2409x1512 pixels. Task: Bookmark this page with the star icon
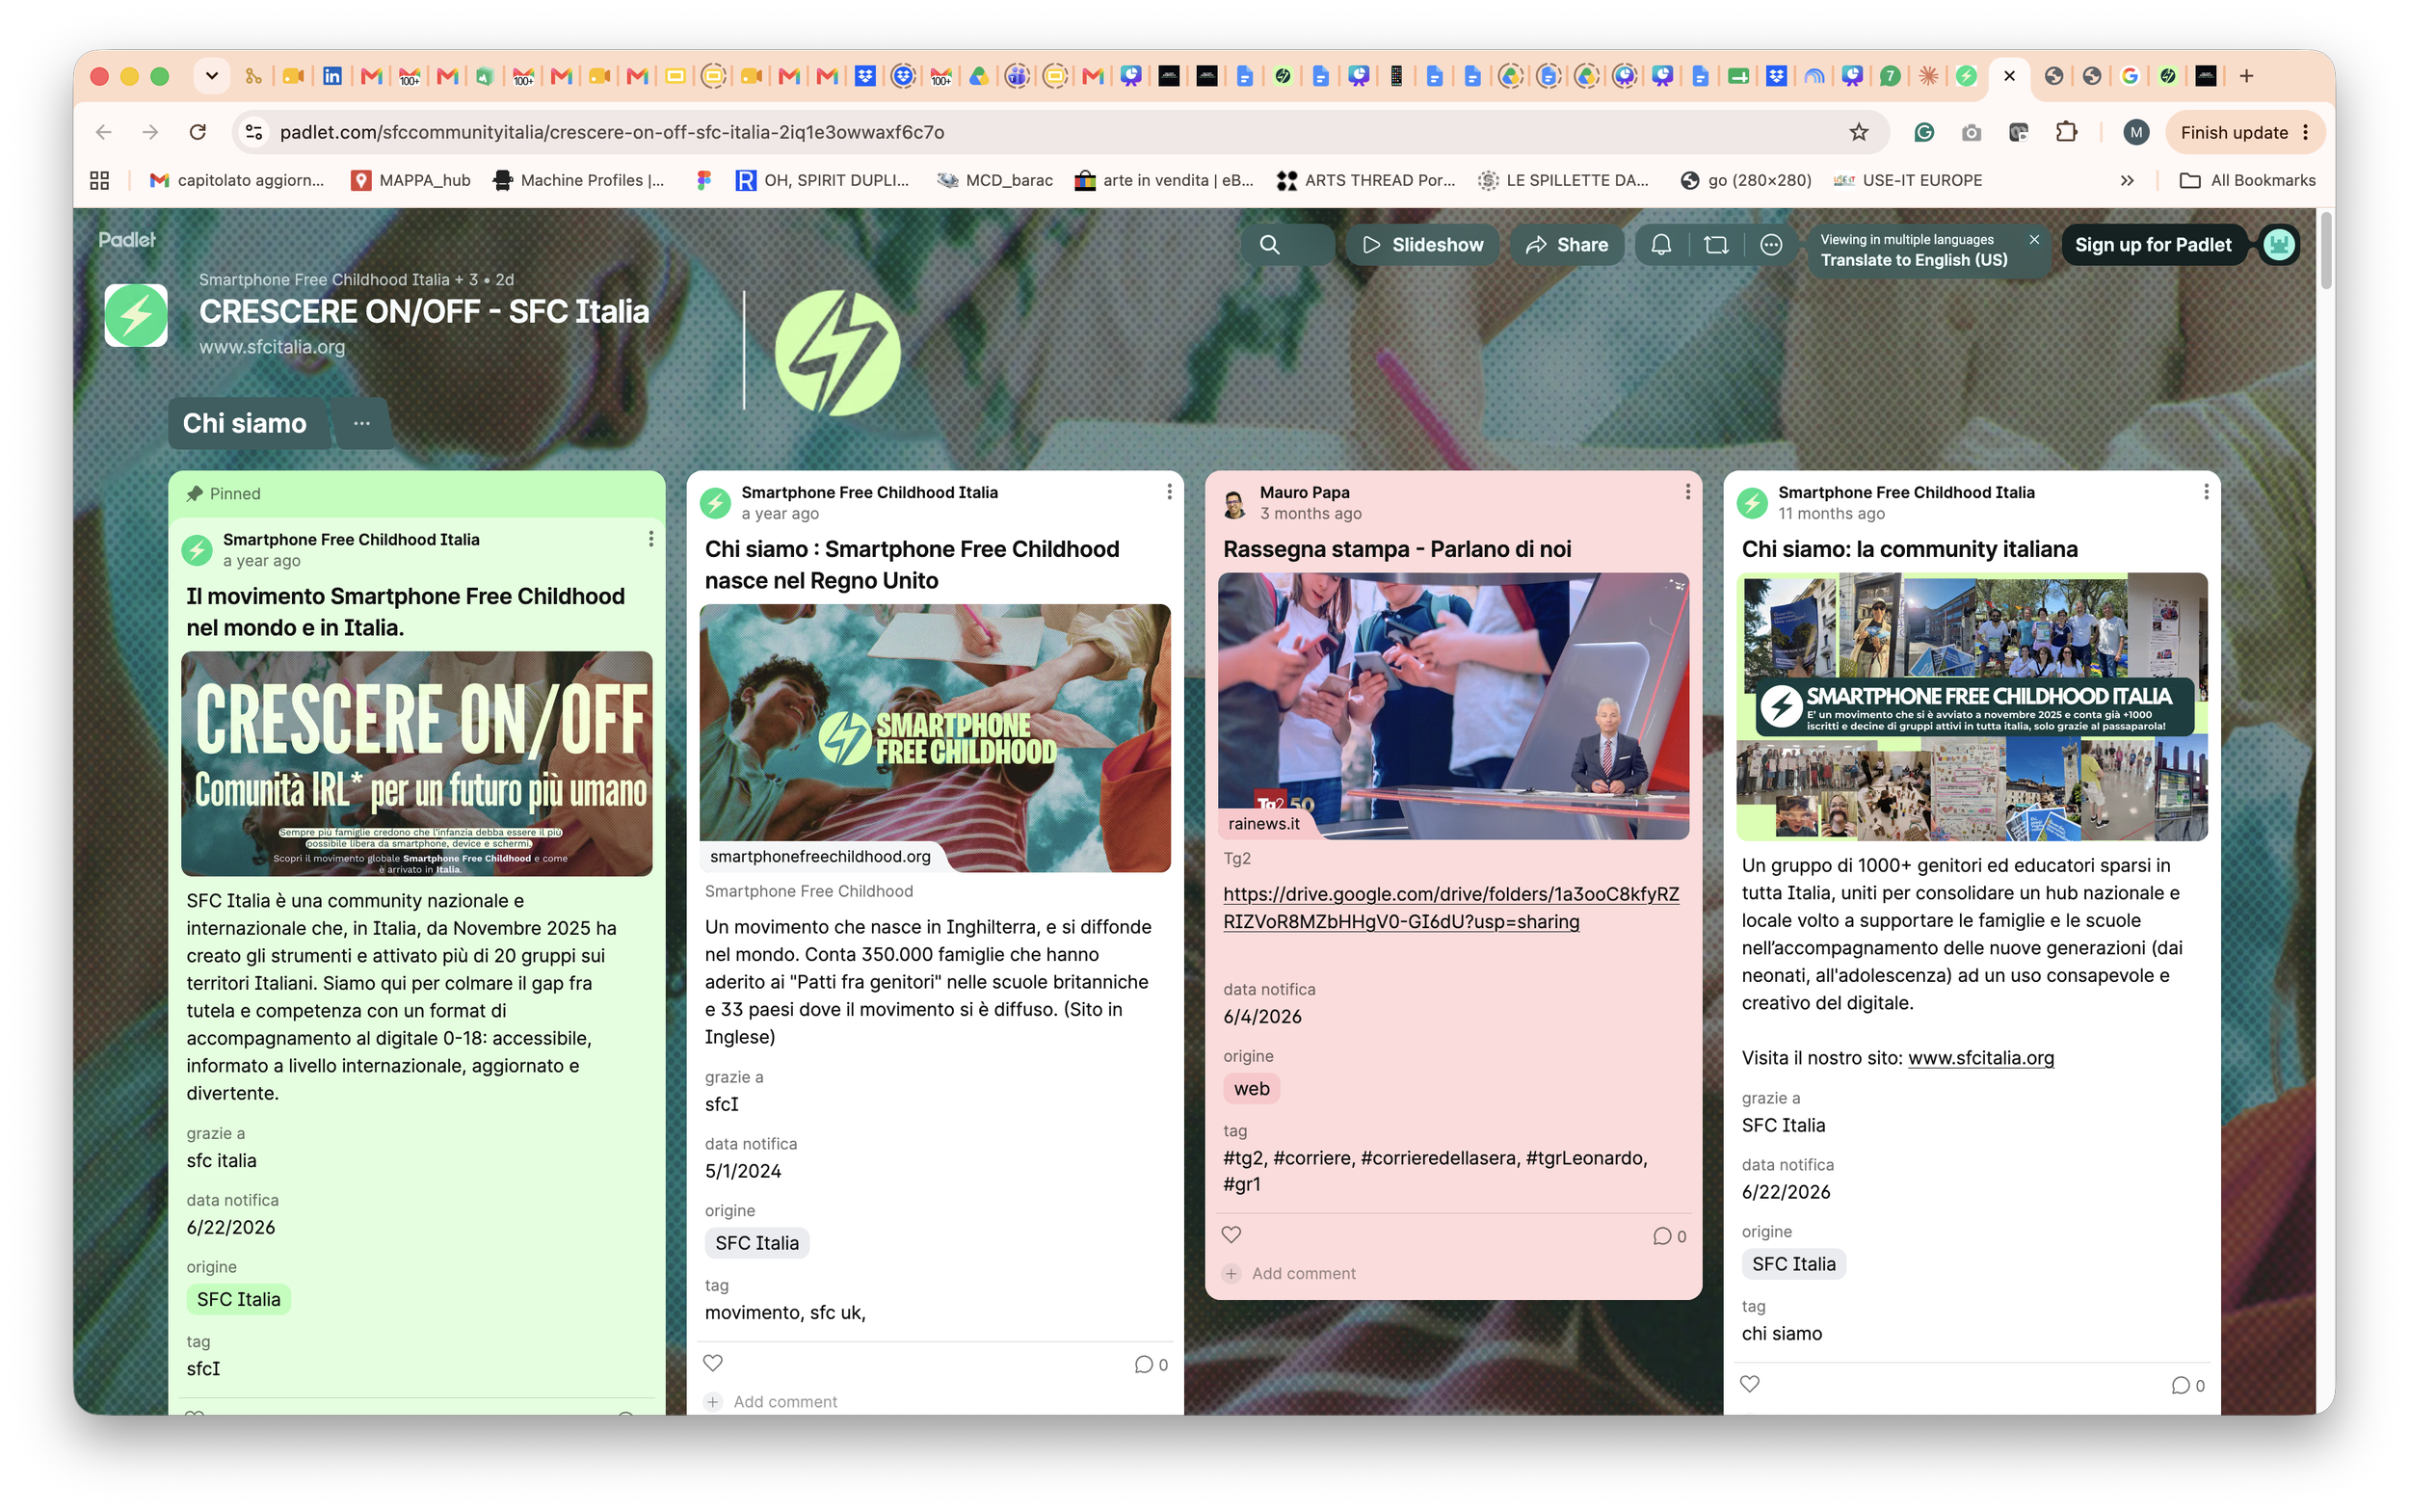(x=1858, y=132)
